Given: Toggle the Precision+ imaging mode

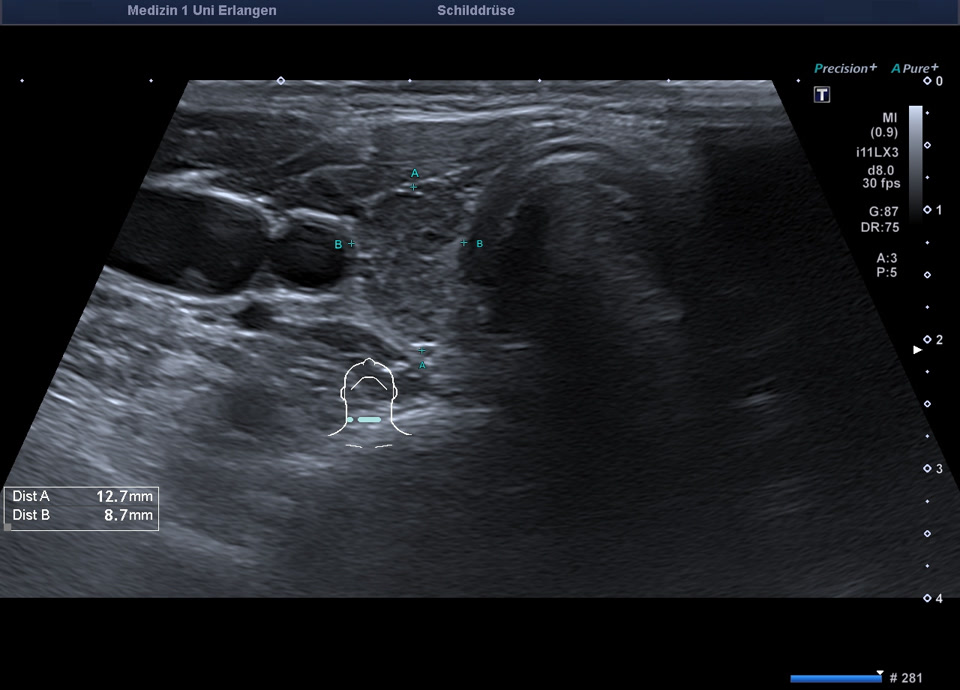Looking at the screenshot, I should [845, 68].
